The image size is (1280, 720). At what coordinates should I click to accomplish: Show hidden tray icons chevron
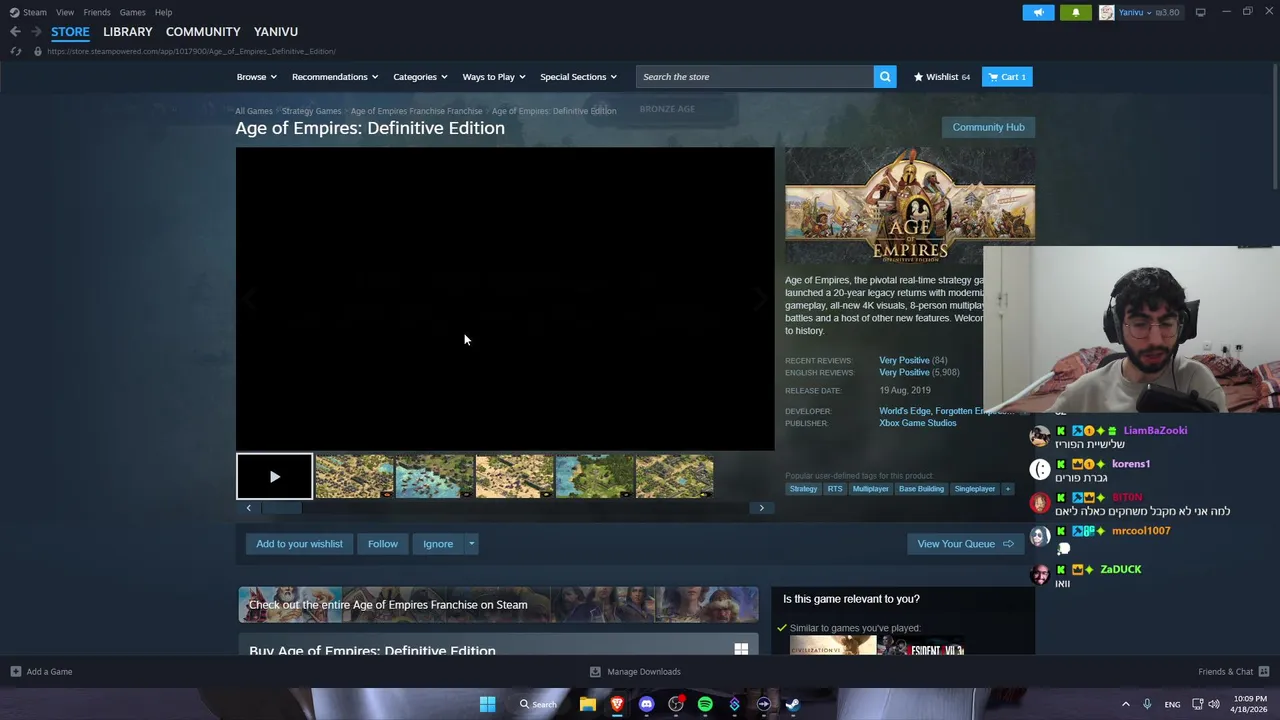click(1125, 704)
